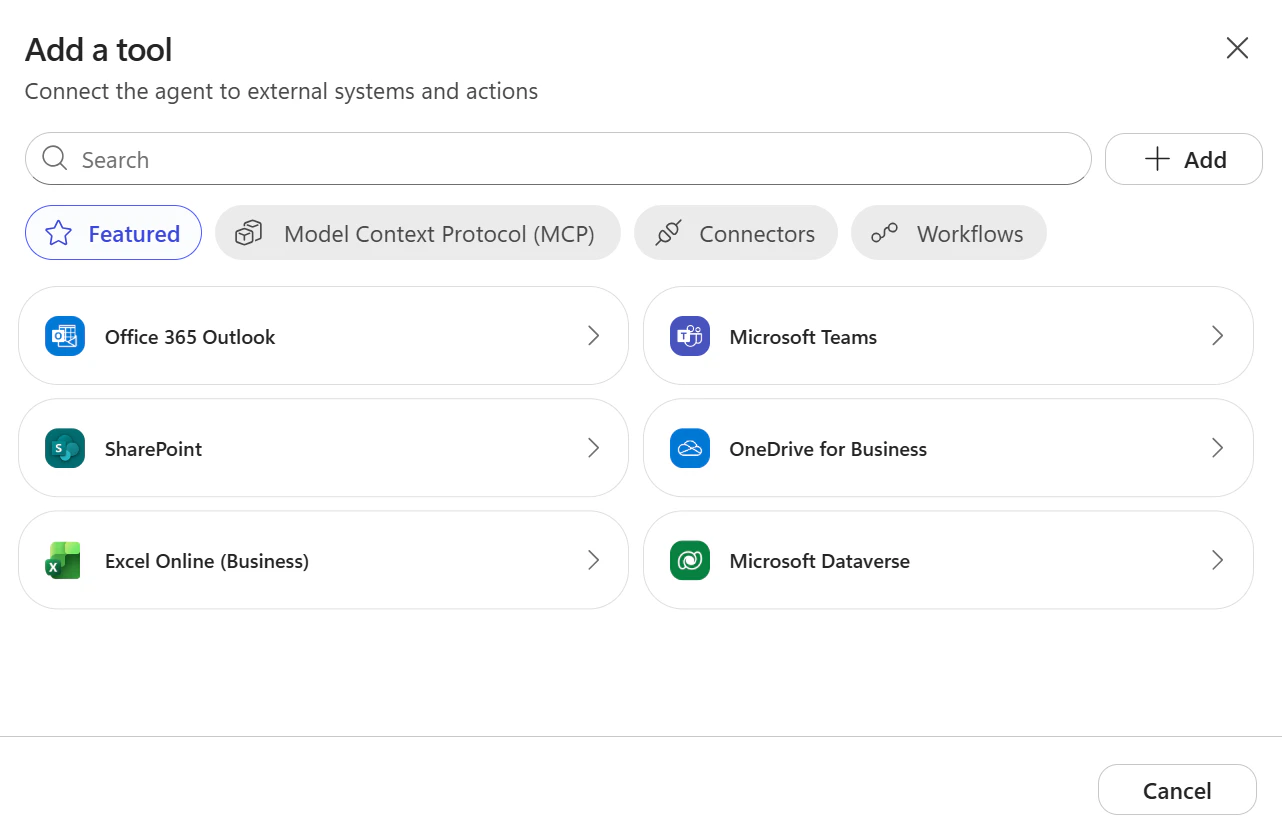Focus the Search input field

coord(558,159)
